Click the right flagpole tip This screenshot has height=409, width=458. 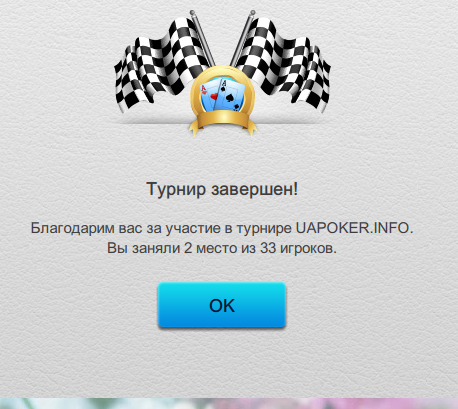[253, 13]
